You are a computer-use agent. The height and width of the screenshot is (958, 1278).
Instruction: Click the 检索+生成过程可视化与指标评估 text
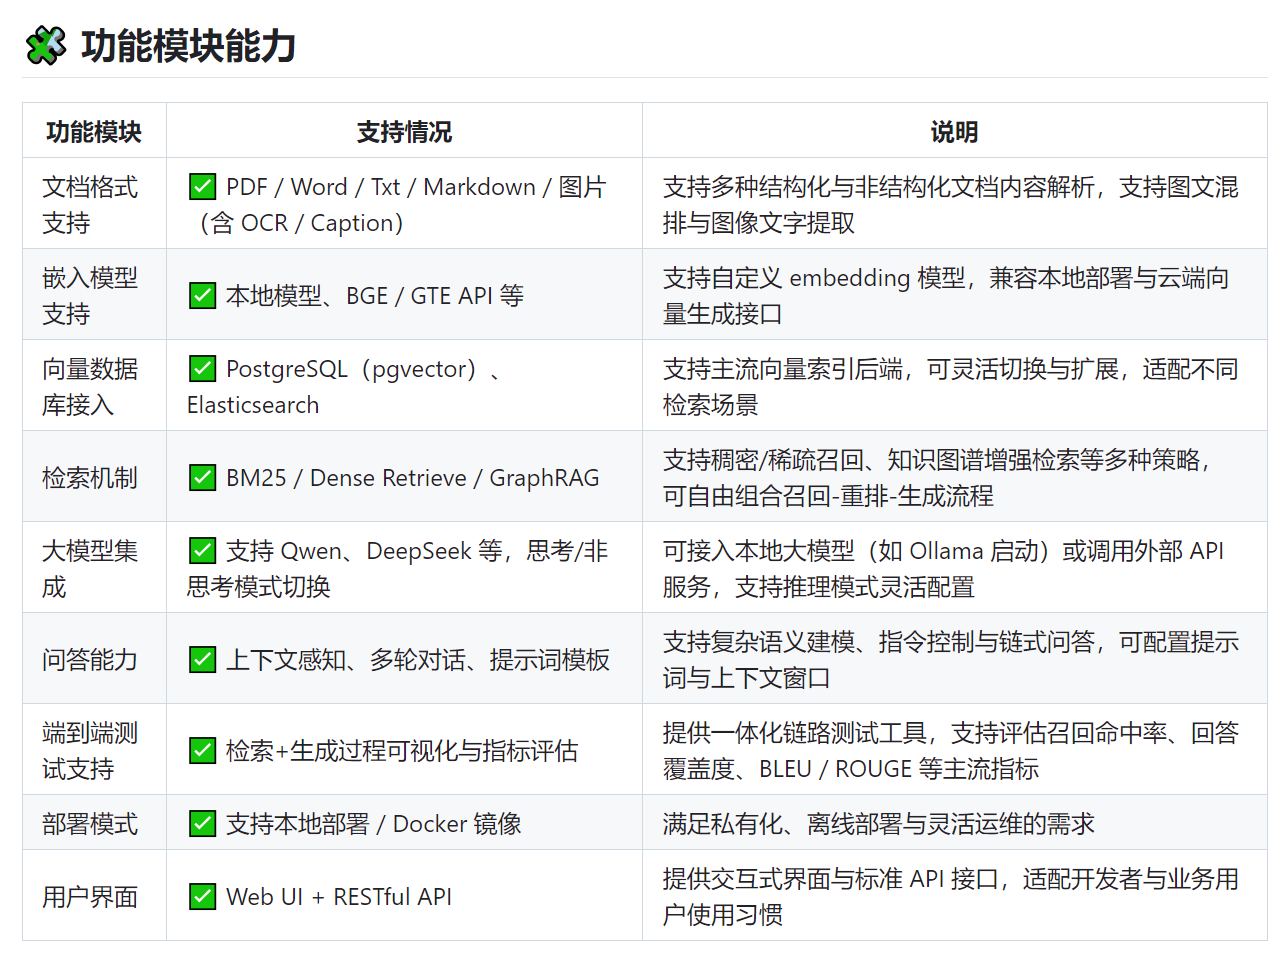(x=402, y=751)
